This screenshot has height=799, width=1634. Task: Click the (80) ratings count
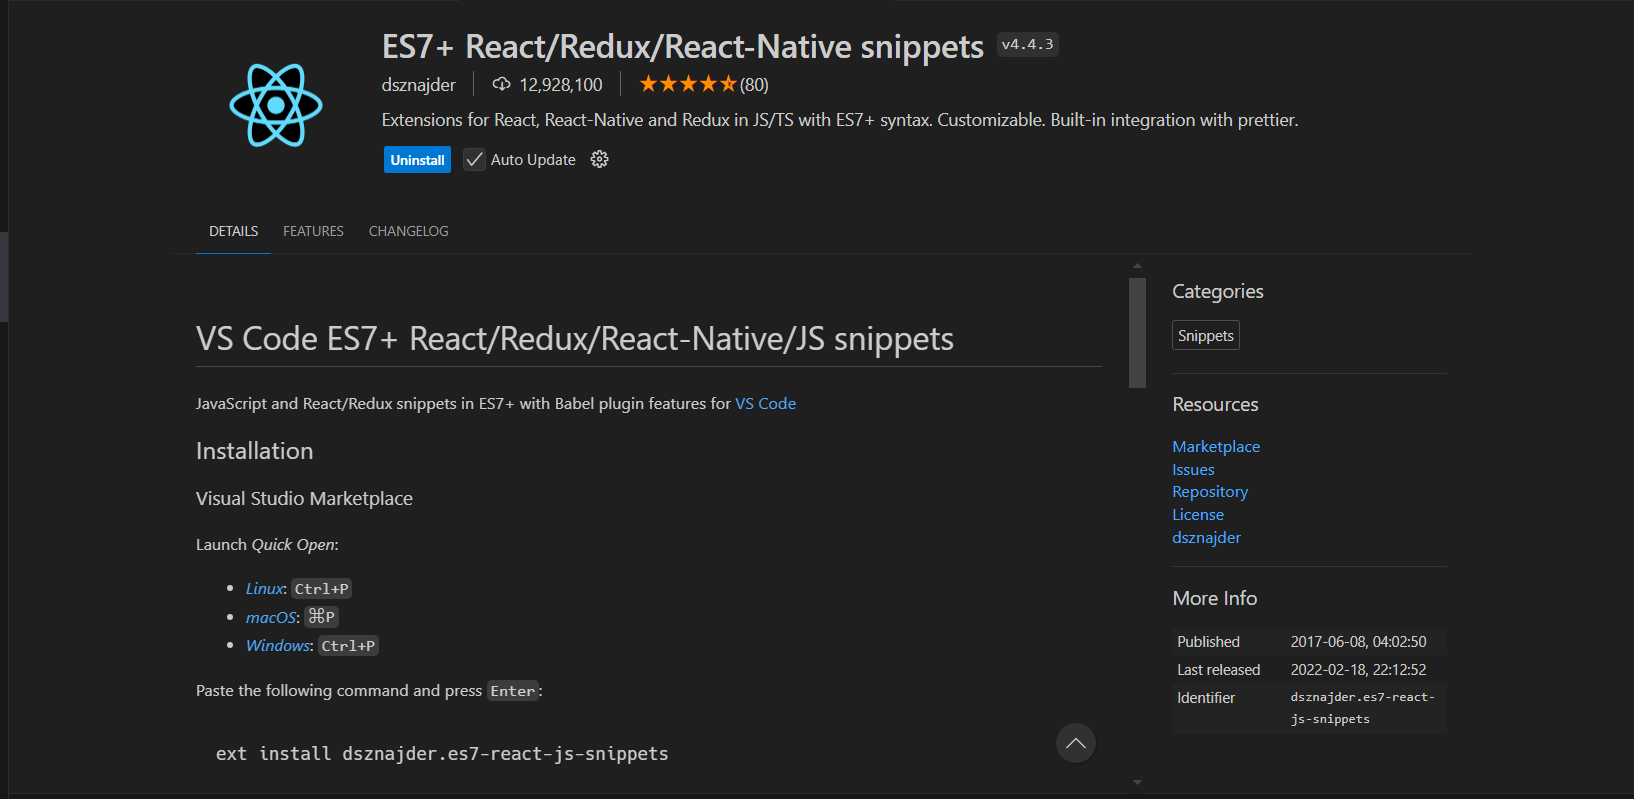tap(754, 85)
